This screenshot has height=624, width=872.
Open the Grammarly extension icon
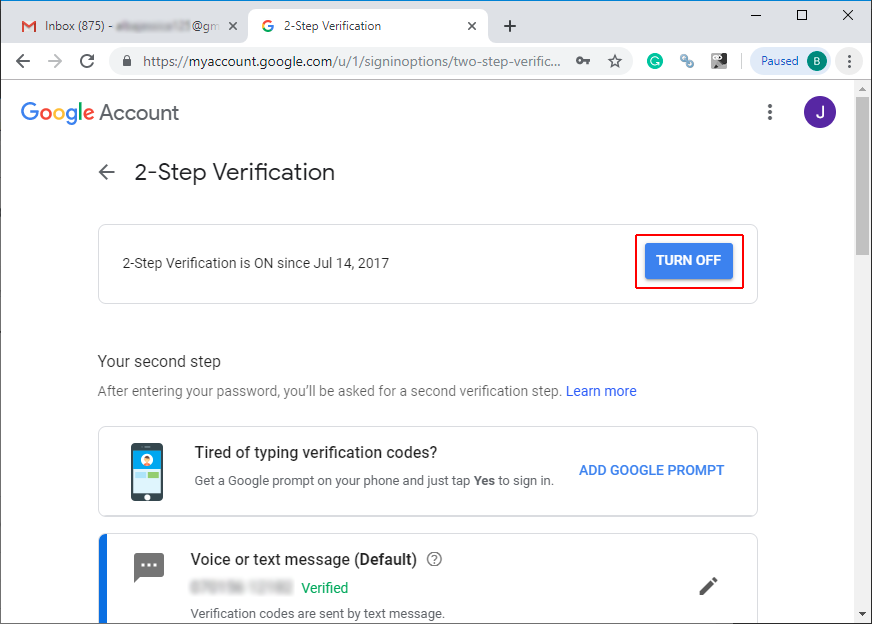pyautogui.click(x=655, y=61)
